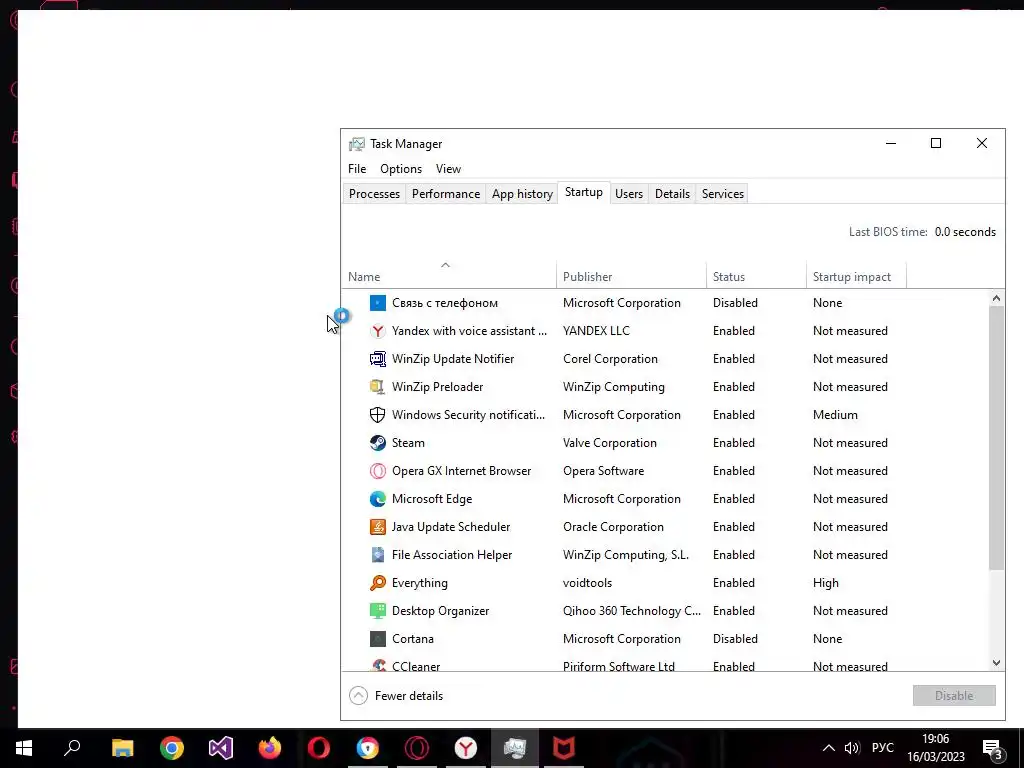This screenshot has width=1024, height=768.
Task: Click scrollbar down arrow in startup list
Action: pos(996,663)
